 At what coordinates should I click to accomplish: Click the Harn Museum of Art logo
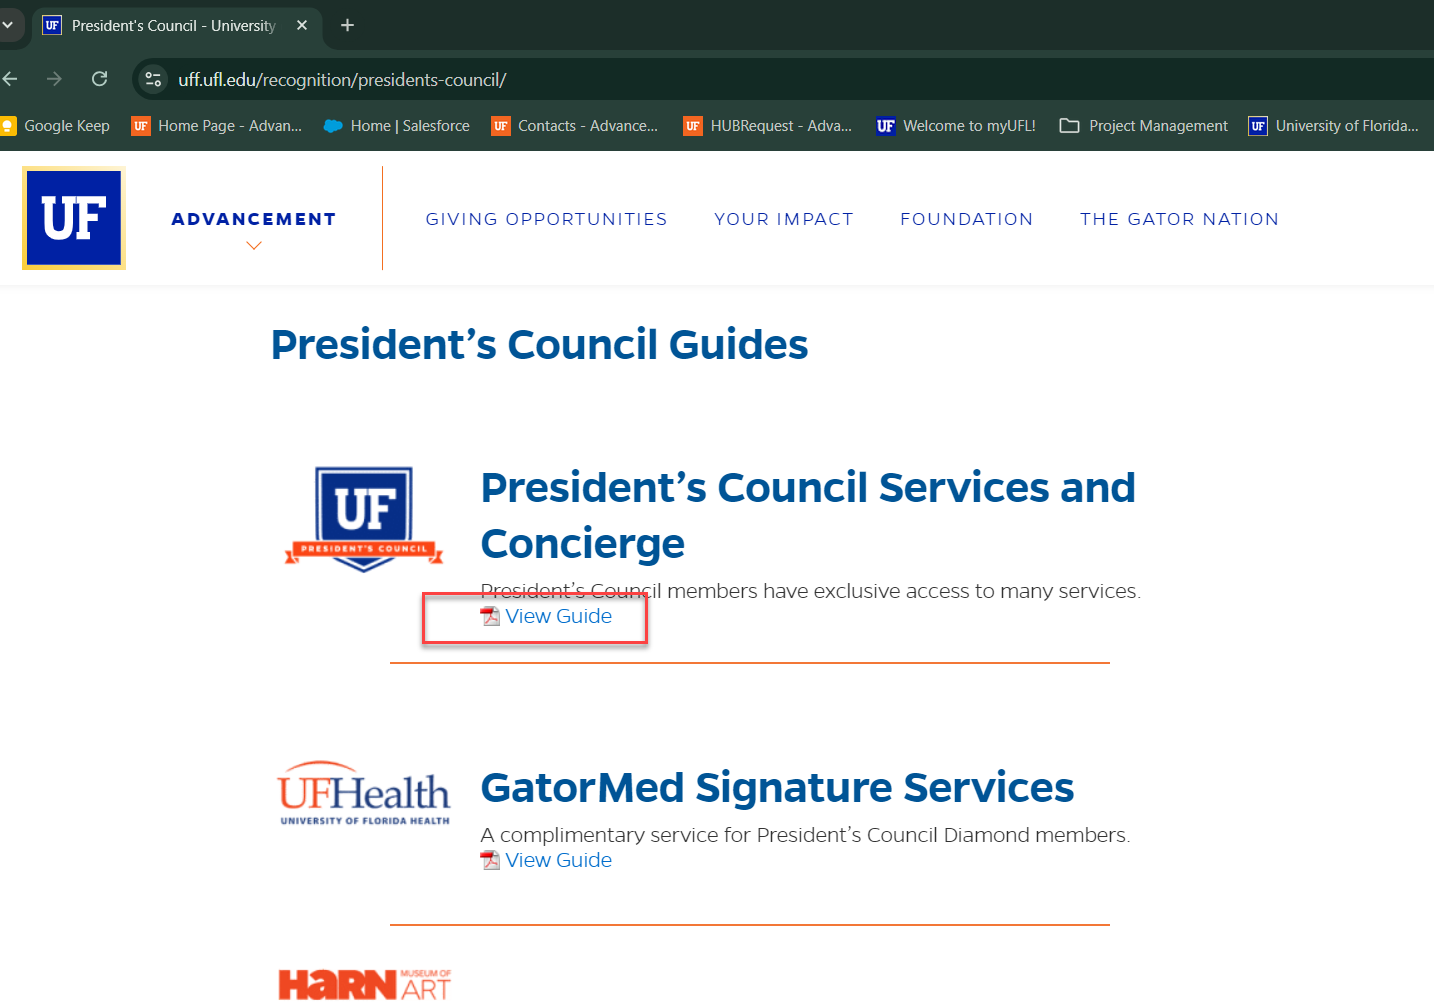(364, 984)
